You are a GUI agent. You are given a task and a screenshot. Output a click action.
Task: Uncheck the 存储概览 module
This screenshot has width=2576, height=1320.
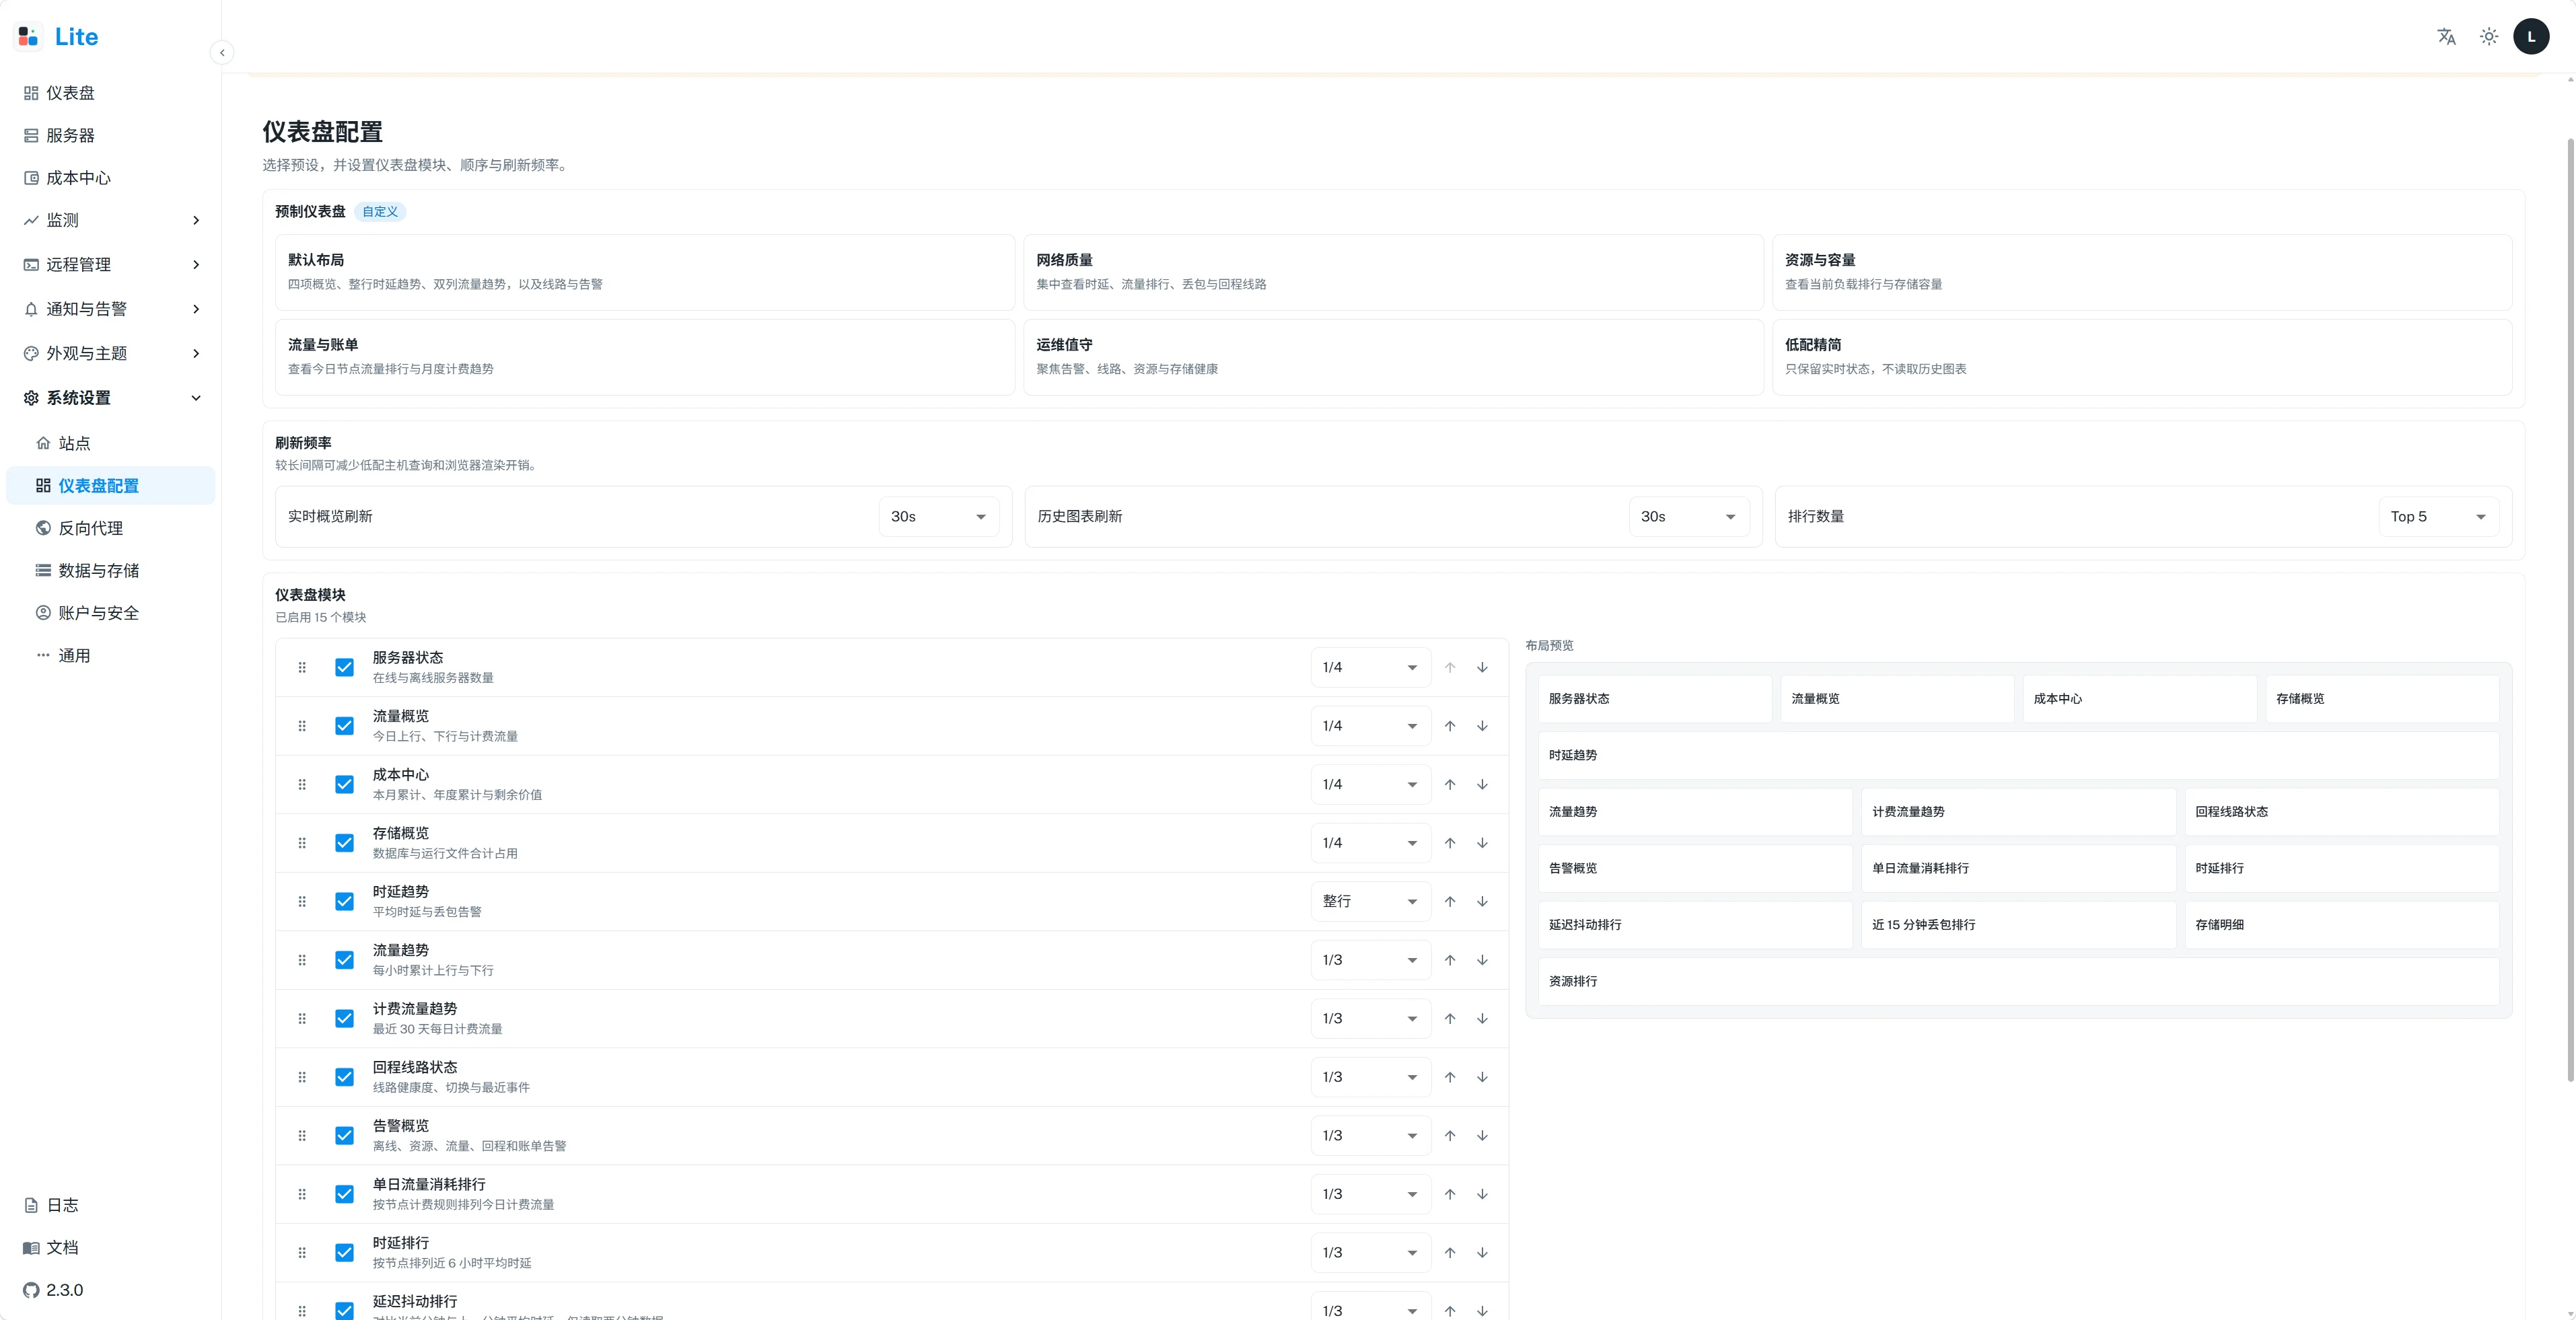(x=344, y=843)
